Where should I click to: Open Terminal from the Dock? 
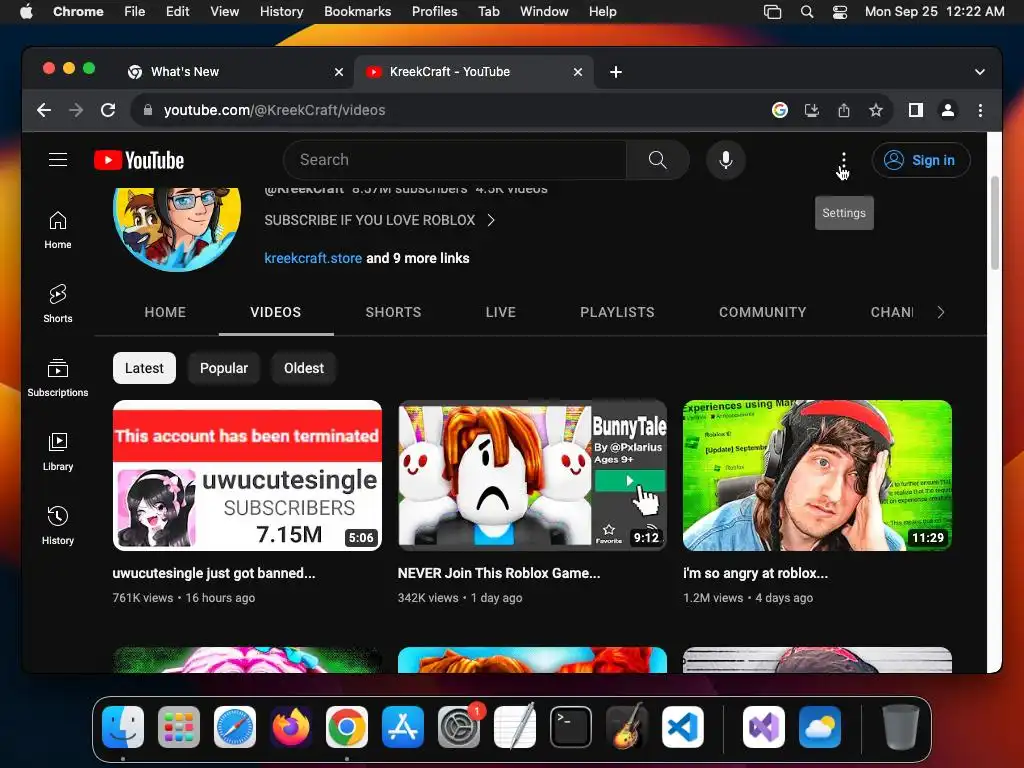(x=571, y=727)
